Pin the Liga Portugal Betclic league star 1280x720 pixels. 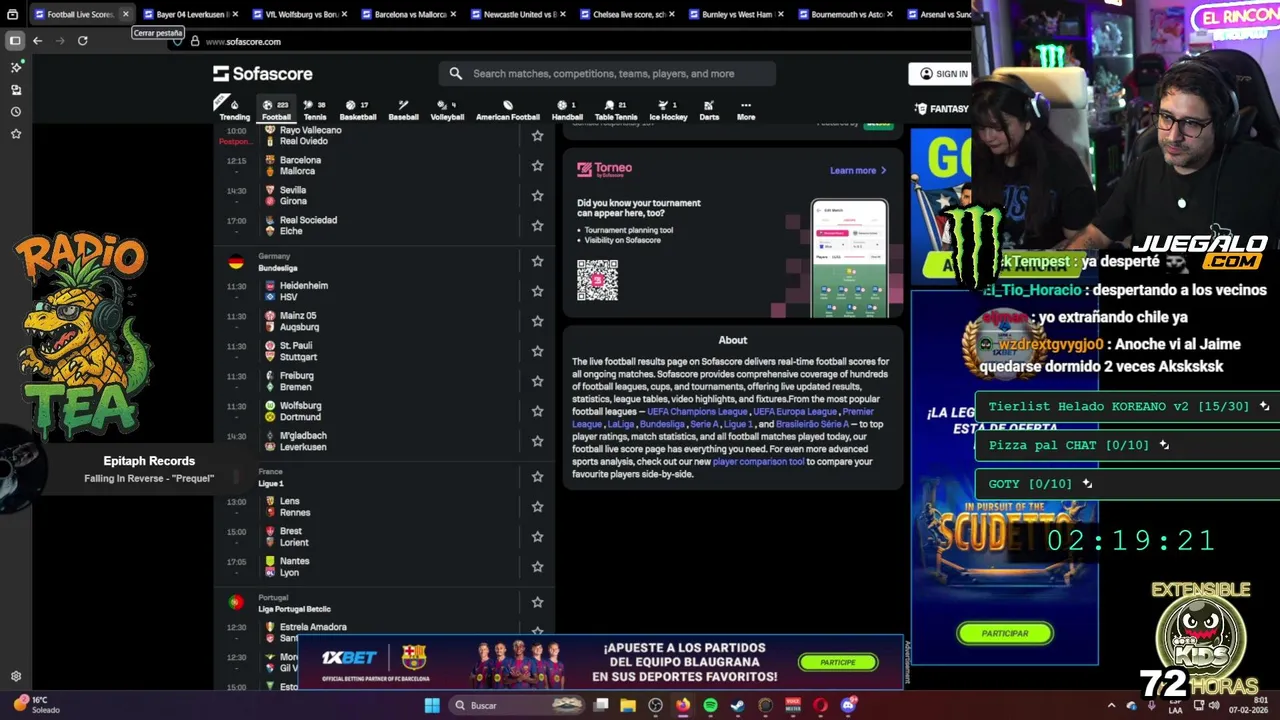point(537,602)
